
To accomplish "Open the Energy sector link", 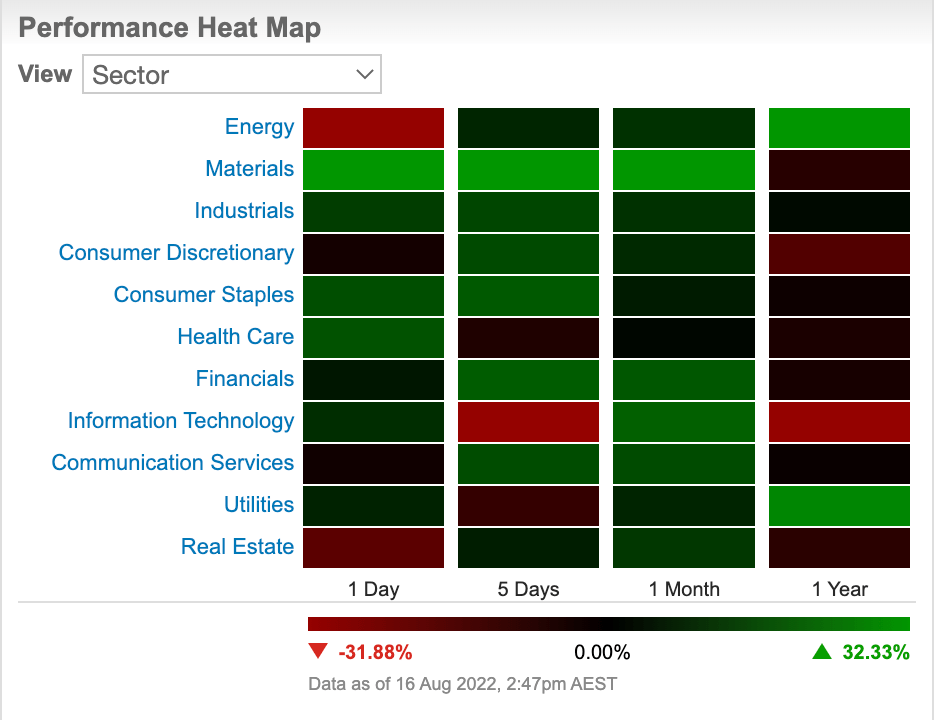I will coord(259,127).
